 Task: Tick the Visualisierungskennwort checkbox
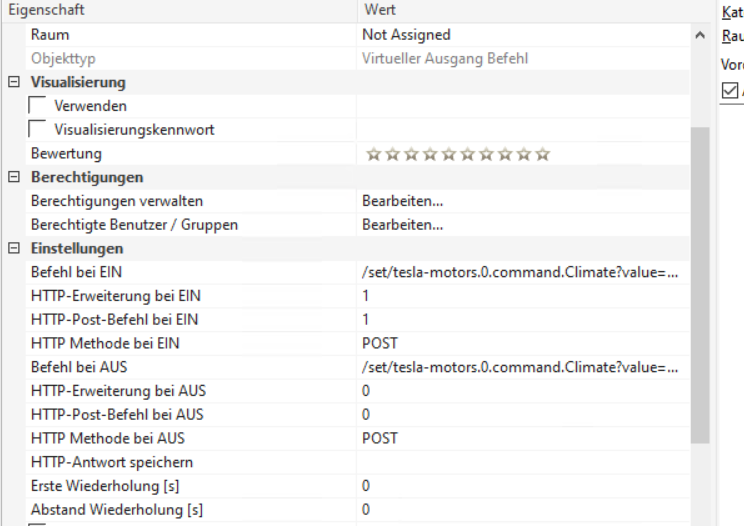[x=39, y=129]
